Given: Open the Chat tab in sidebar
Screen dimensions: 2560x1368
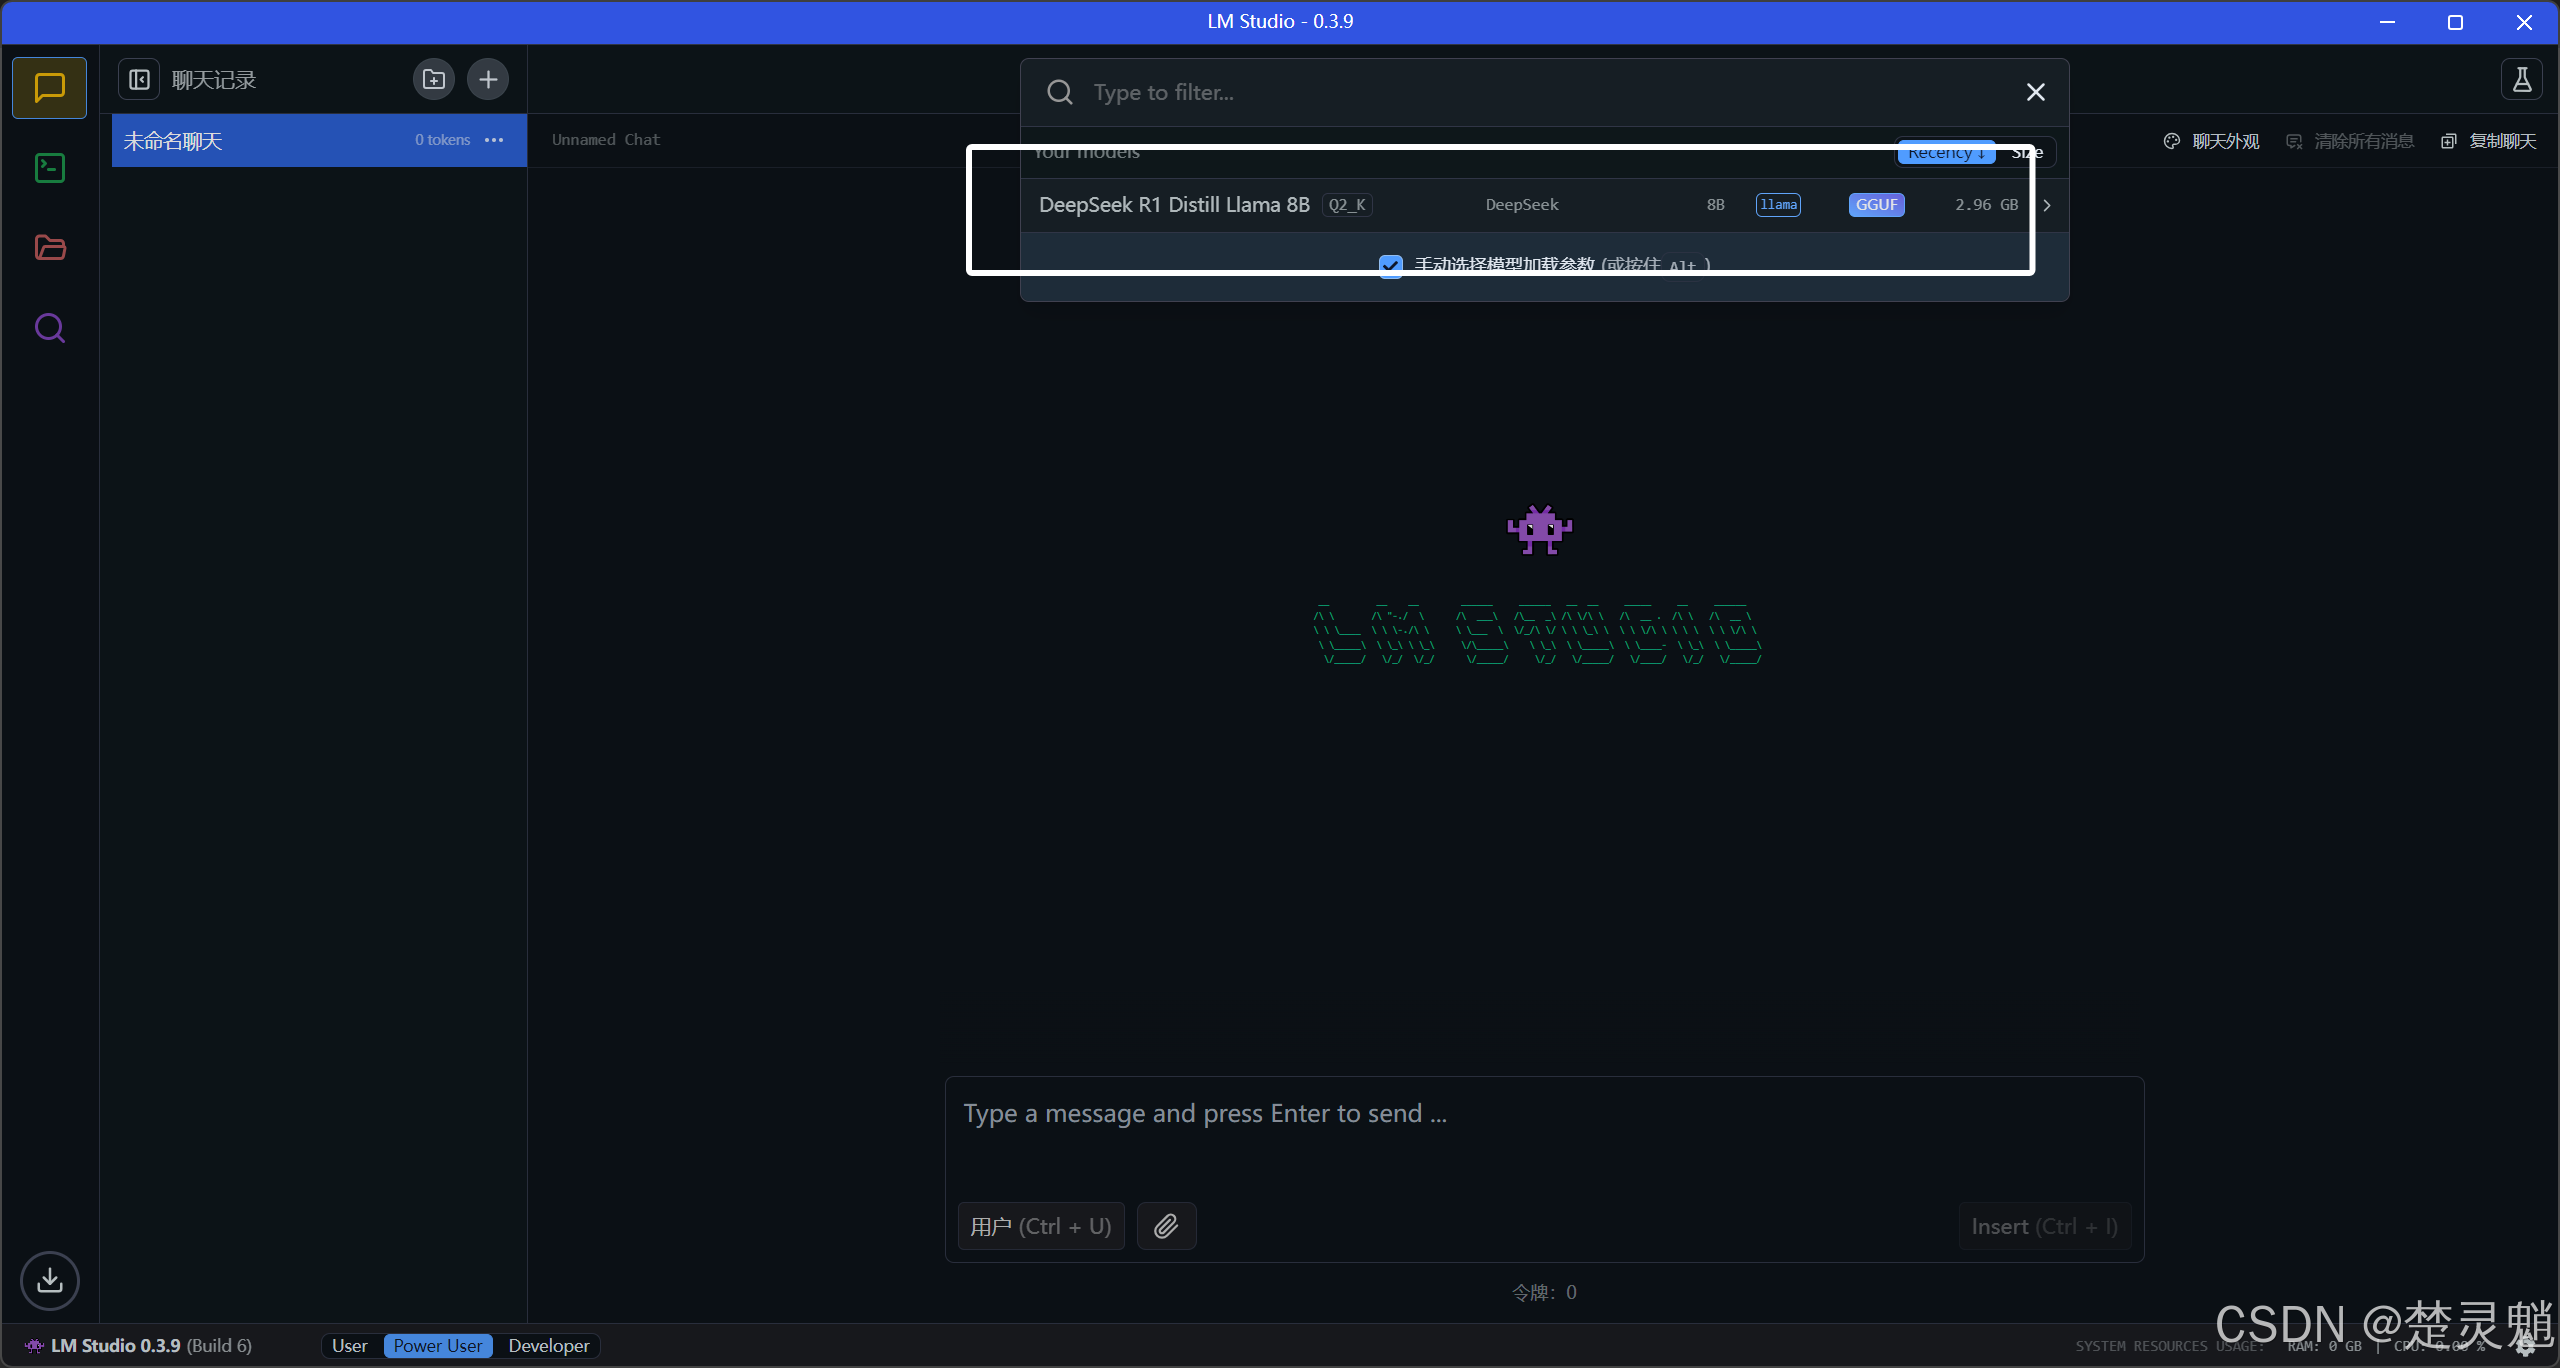Looking at the screenshot, I should [x=49, y=88].
